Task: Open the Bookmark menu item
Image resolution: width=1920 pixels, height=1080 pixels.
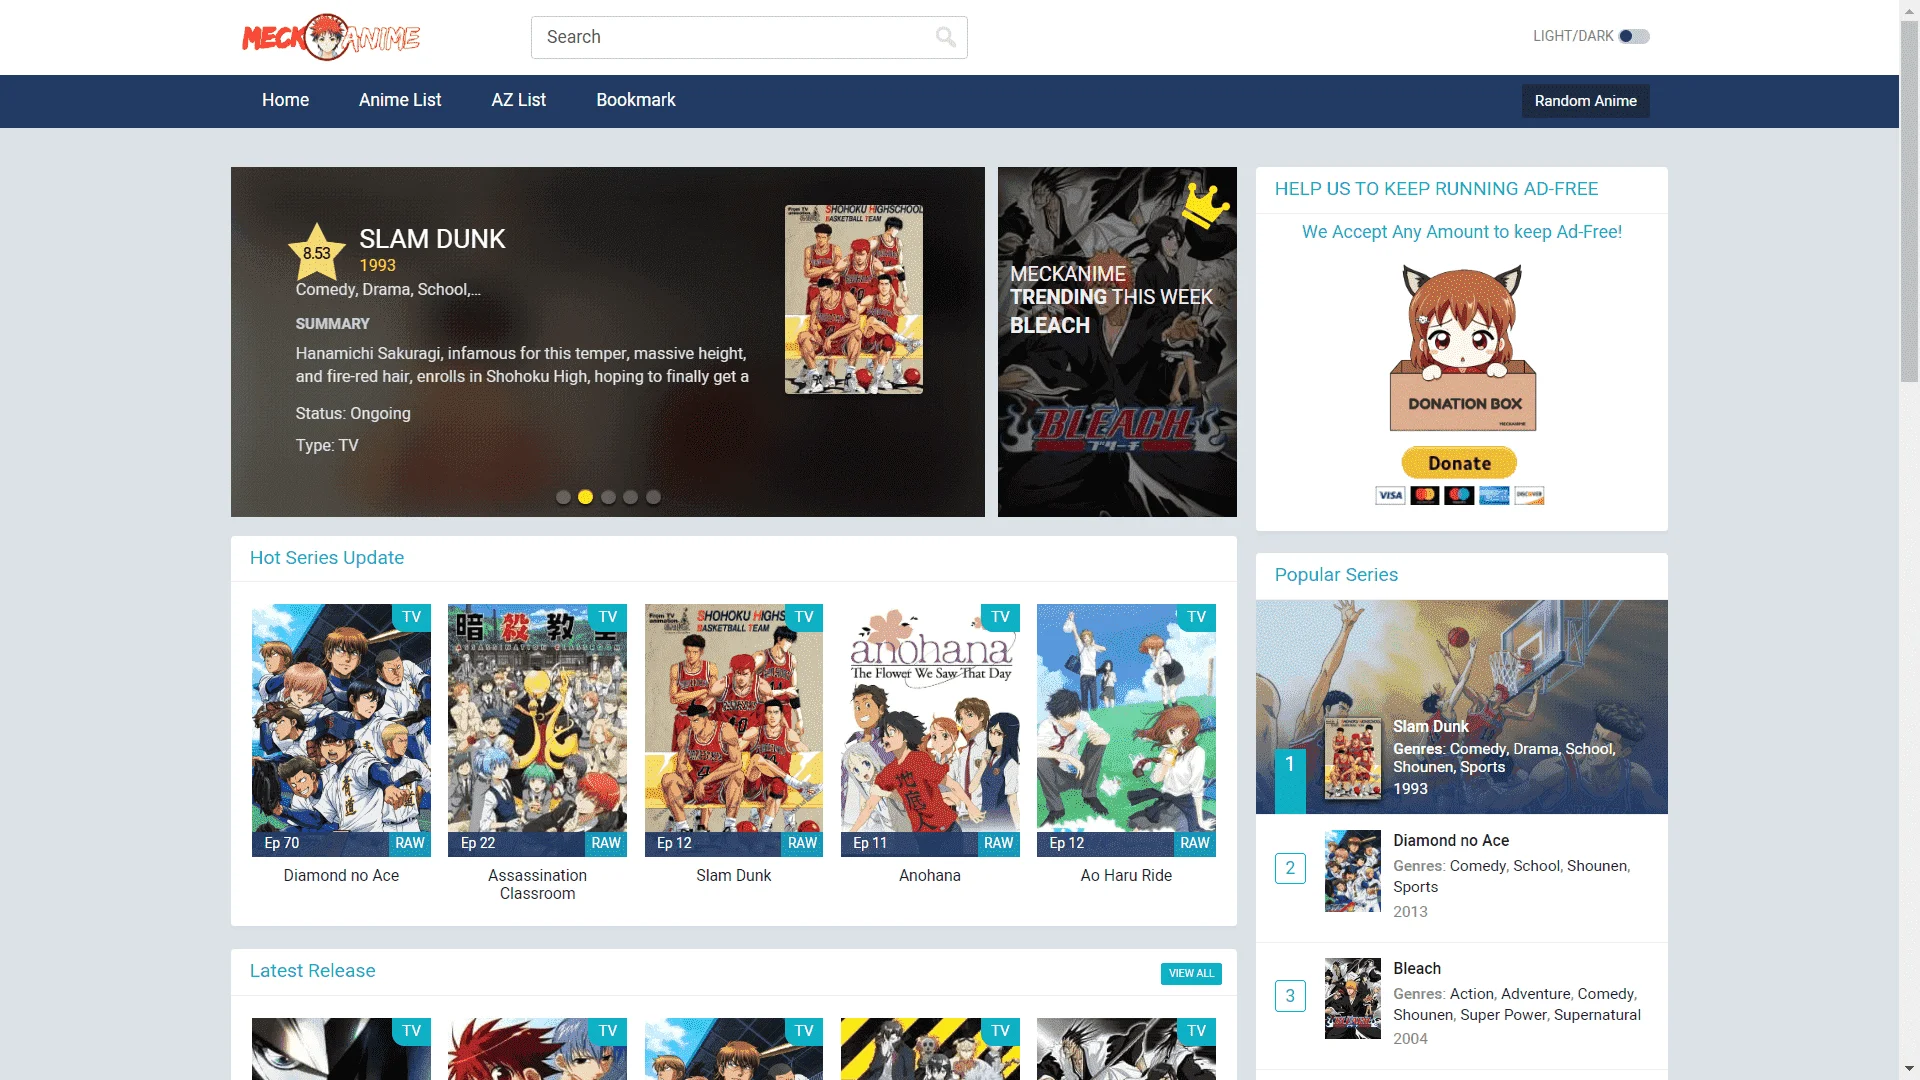Action: click(636, 100)
